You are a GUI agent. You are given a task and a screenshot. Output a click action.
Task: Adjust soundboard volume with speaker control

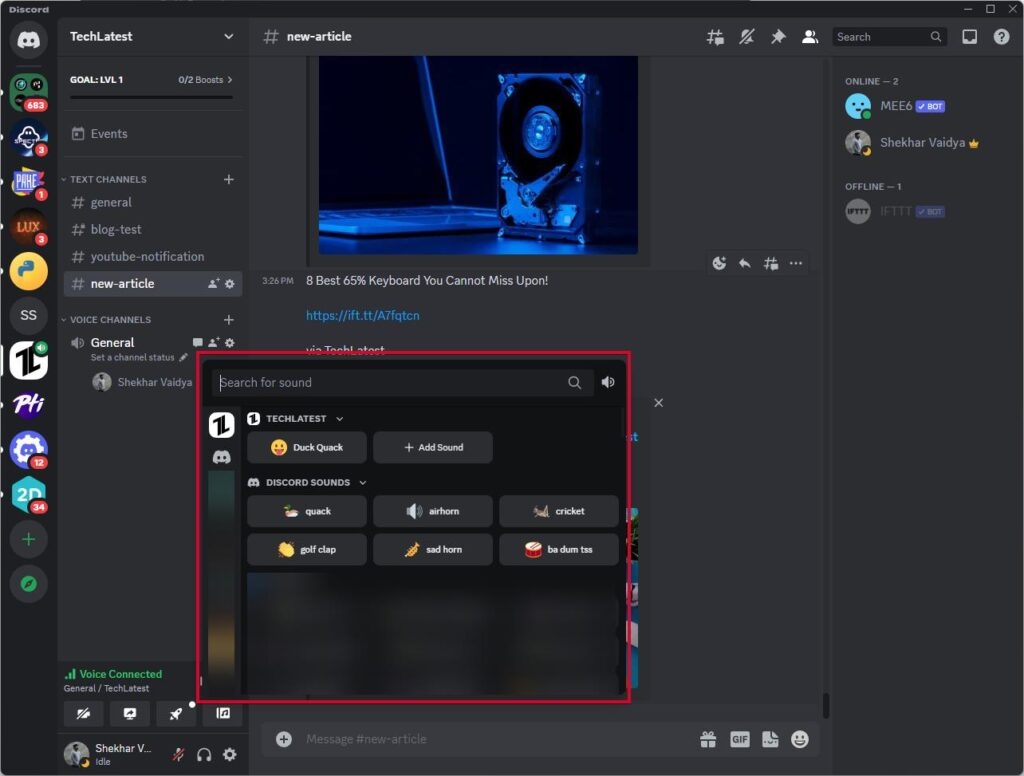point(608,382)
